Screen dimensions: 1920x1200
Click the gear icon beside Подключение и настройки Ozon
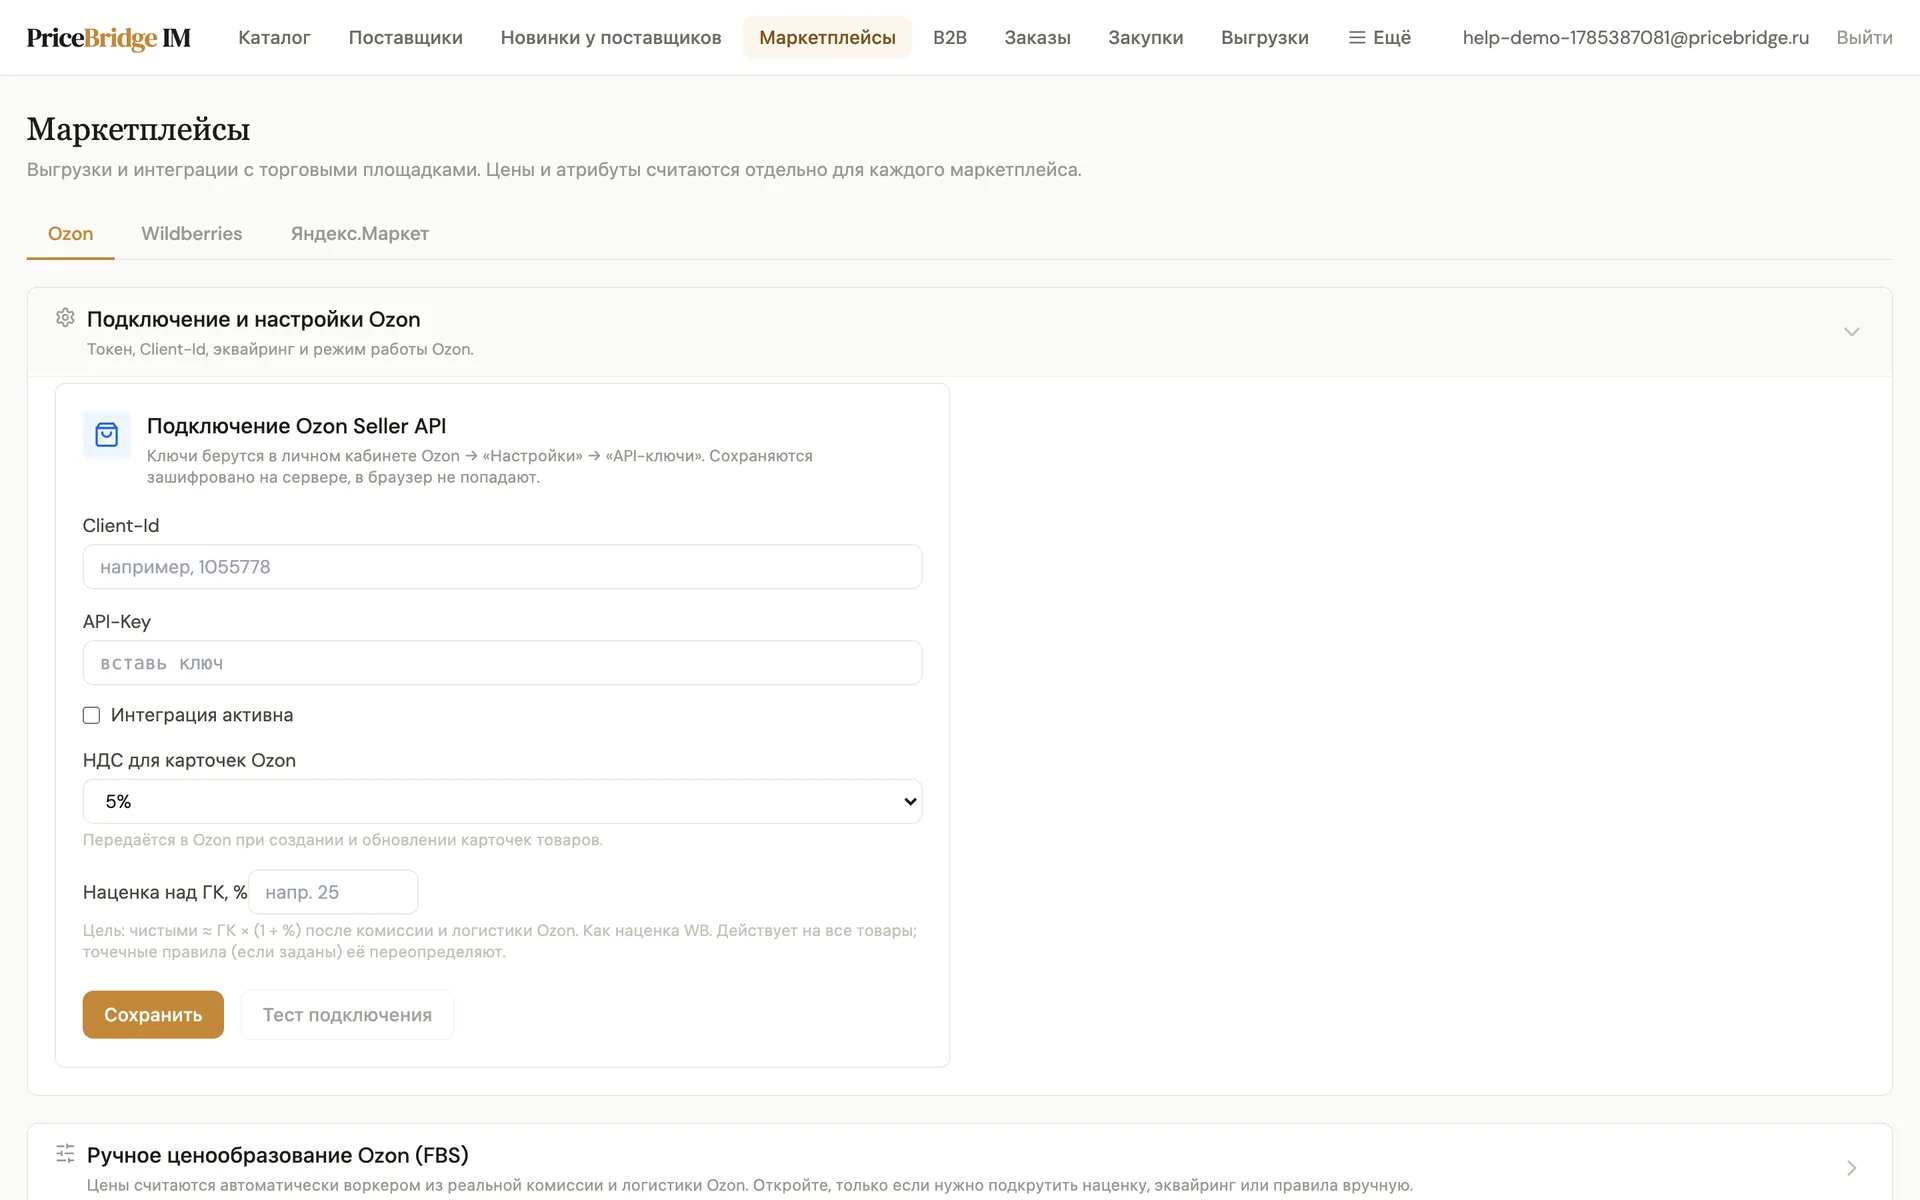[65, 318]
